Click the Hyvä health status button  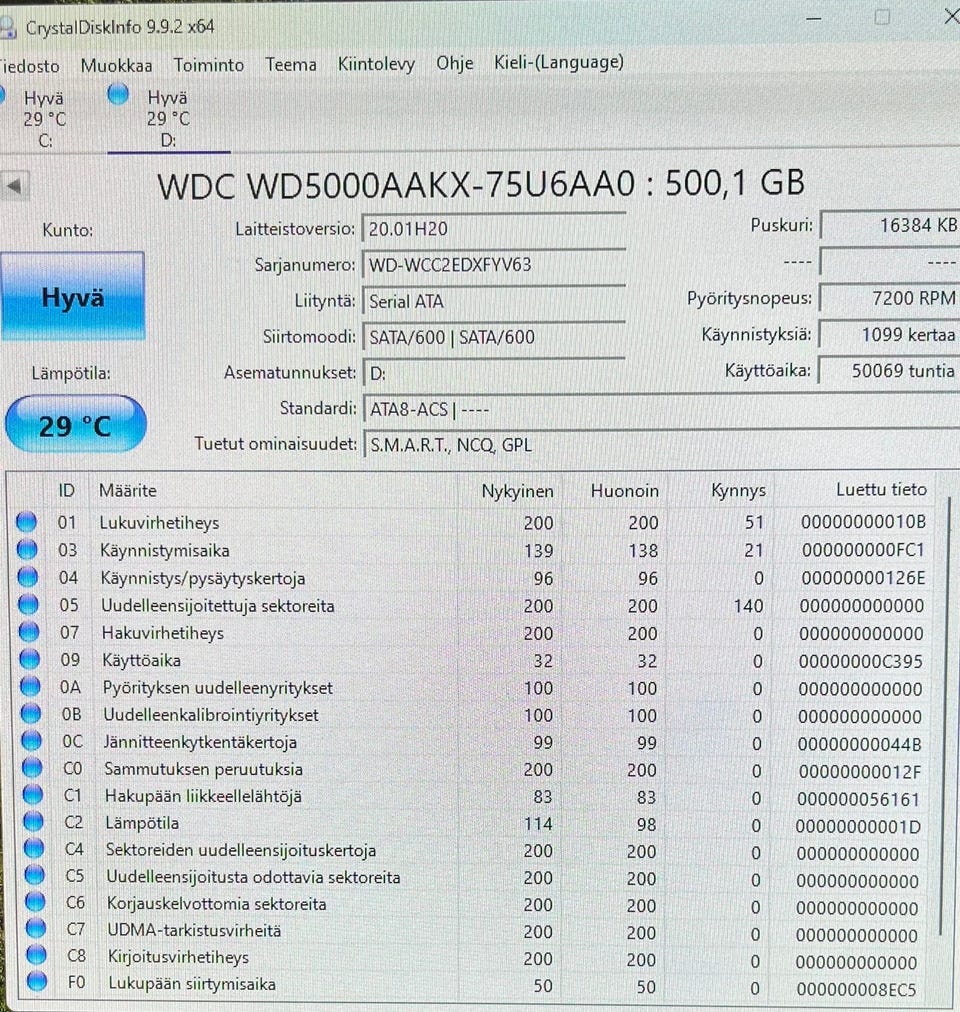[x=73, y=297]
